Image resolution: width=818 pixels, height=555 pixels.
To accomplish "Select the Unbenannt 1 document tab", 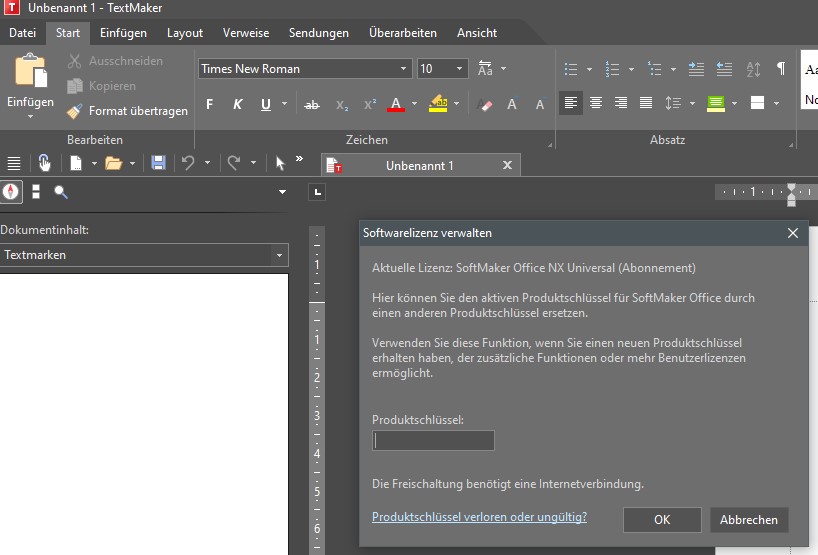I will [419, 166].
